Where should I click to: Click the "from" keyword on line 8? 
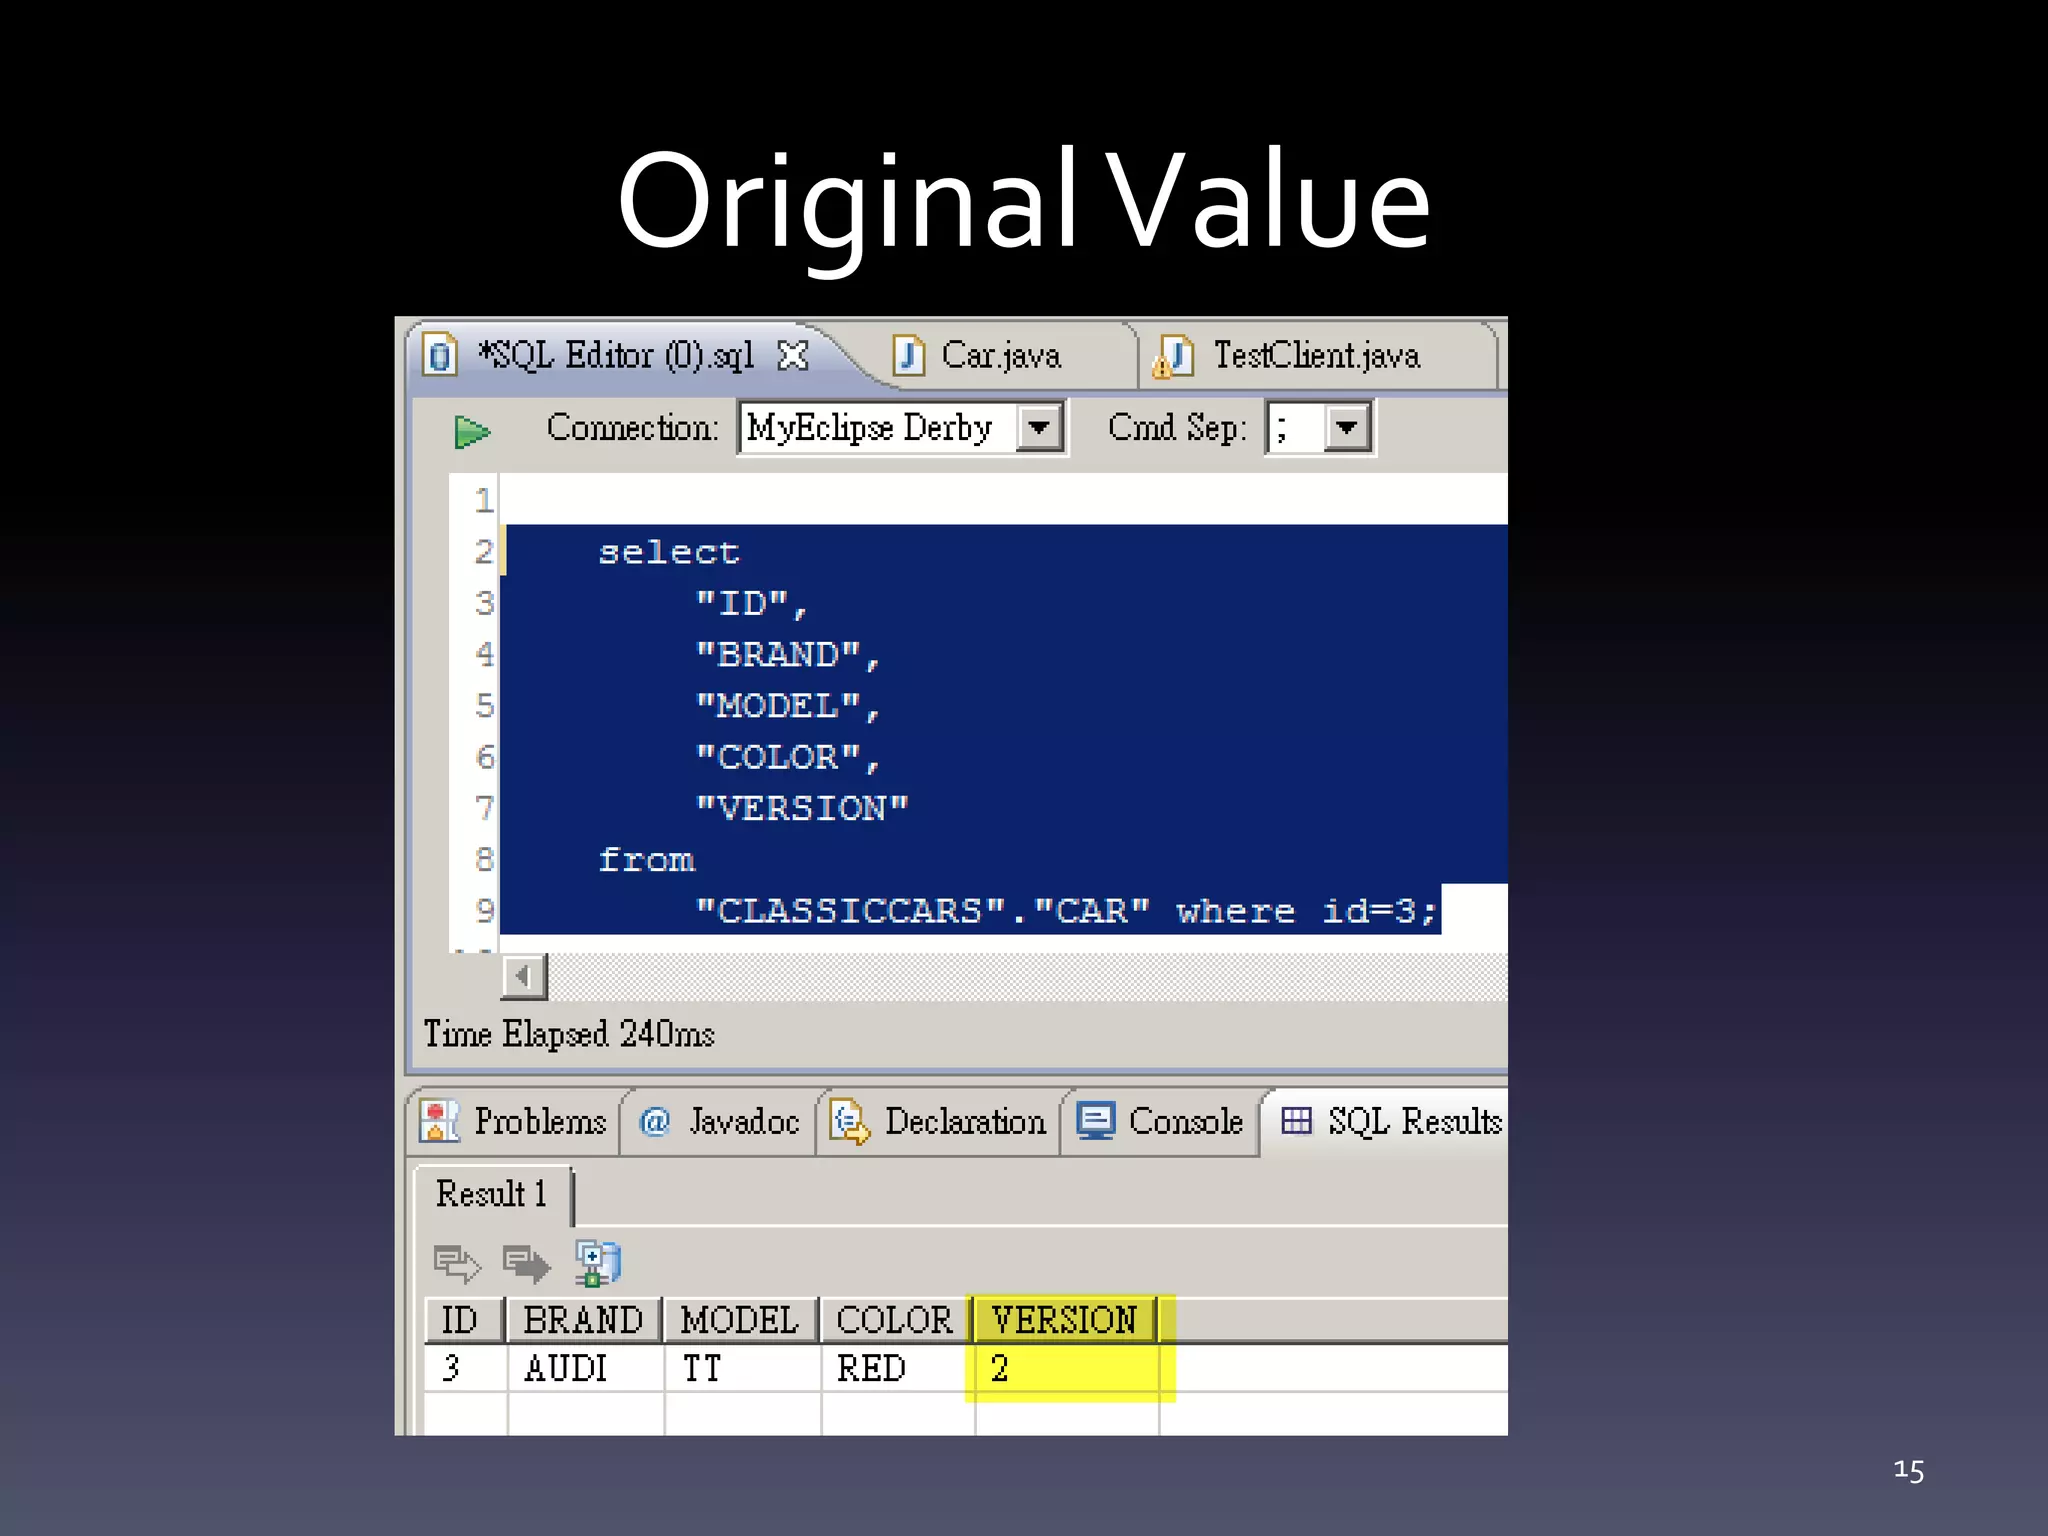[646, 860]
